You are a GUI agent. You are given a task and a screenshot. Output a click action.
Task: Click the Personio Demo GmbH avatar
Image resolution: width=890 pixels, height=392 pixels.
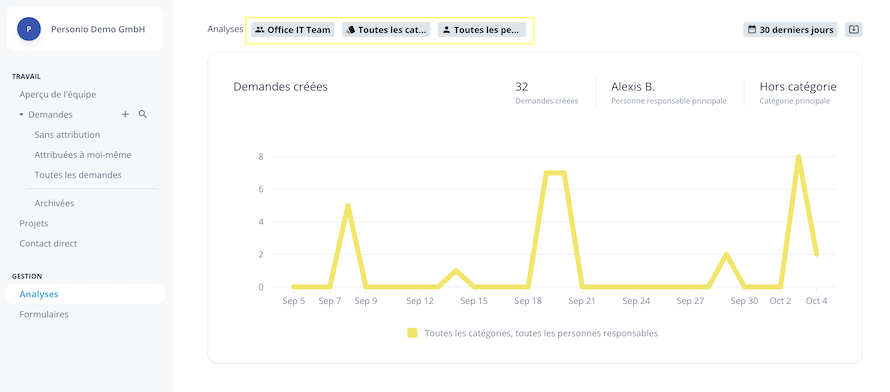tap(28, 29)
